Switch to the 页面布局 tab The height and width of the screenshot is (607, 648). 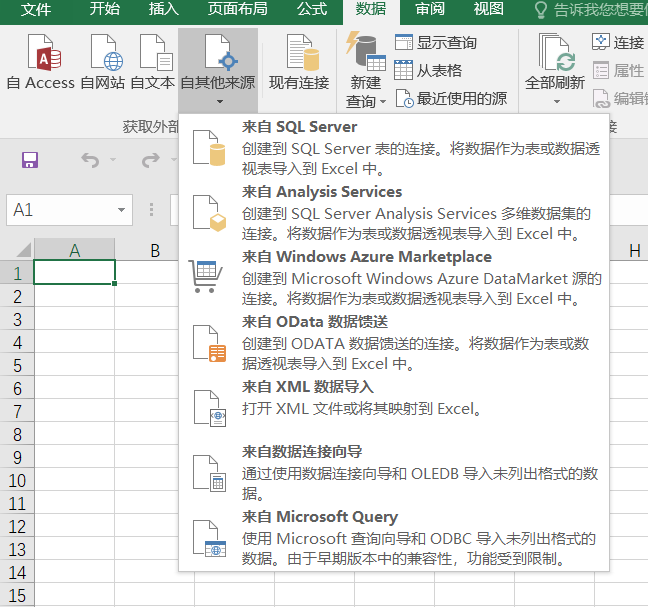click(237, 10)
